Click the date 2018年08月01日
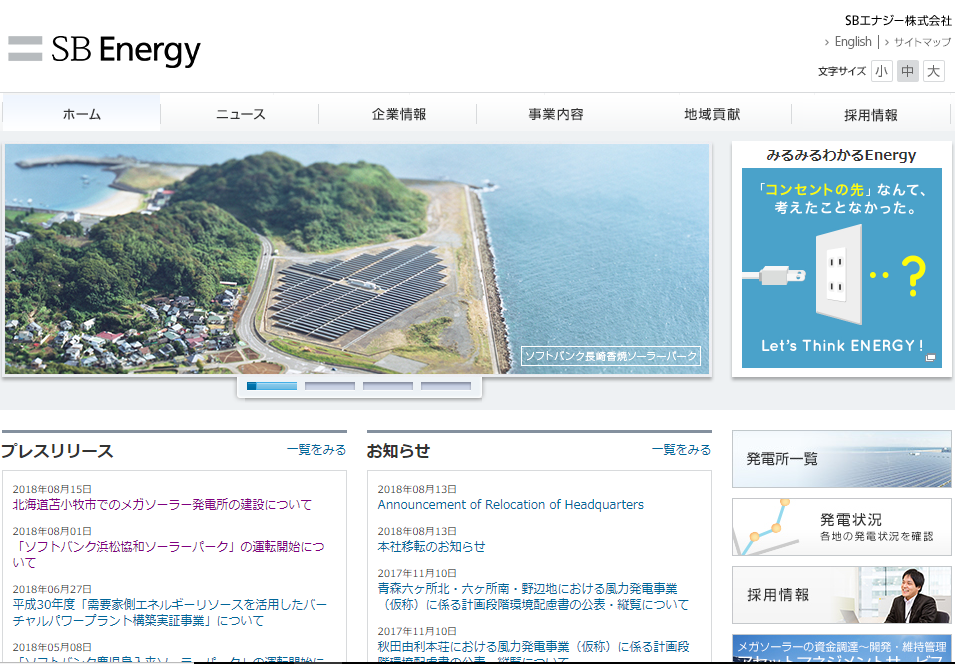The image size is (955, 664). point(52,531)
